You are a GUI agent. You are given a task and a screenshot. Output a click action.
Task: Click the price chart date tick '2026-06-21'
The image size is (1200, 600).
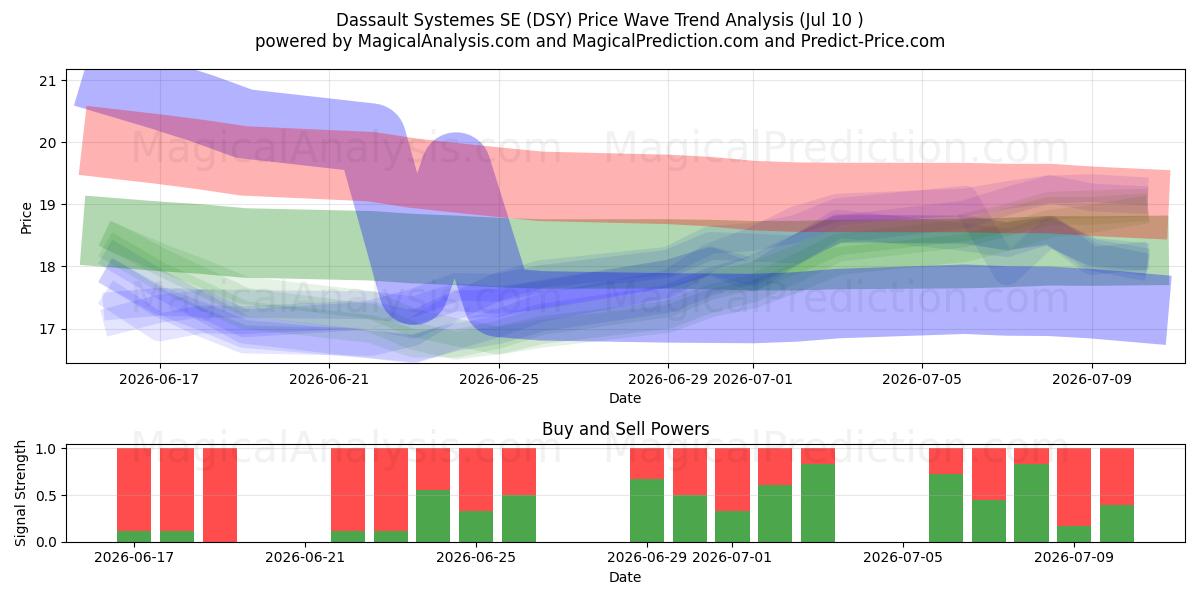click(x=330, y=379)
